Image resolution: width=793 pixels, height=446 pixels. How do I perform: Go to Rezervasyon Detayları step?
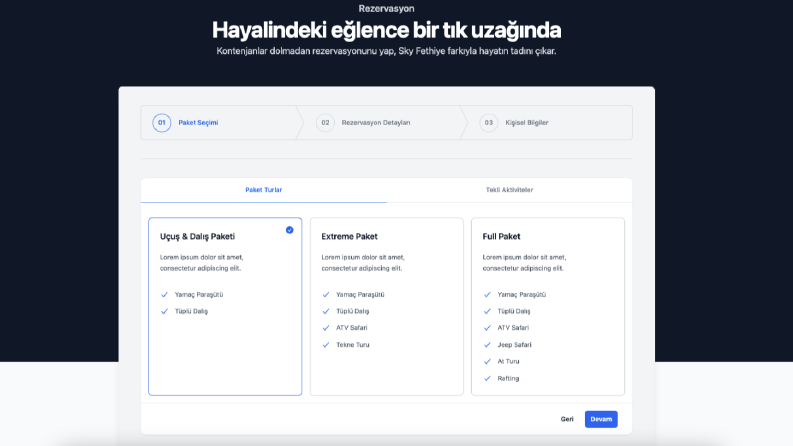[376, 122]
